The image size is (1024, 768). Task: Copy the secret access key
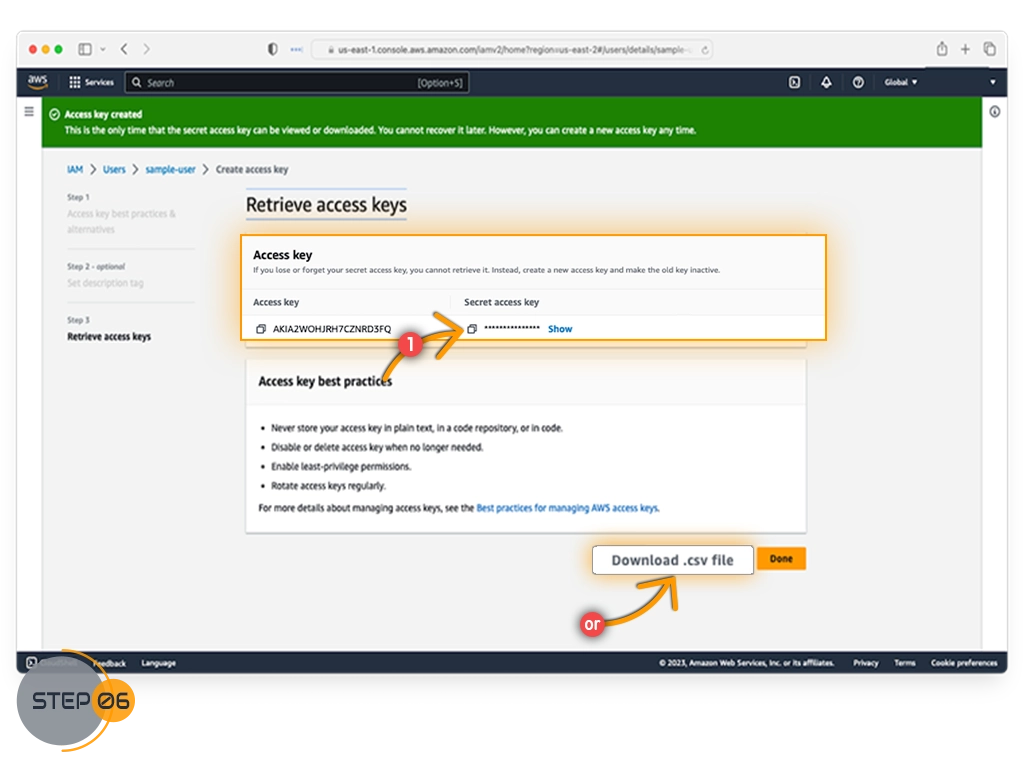point(472,329)
